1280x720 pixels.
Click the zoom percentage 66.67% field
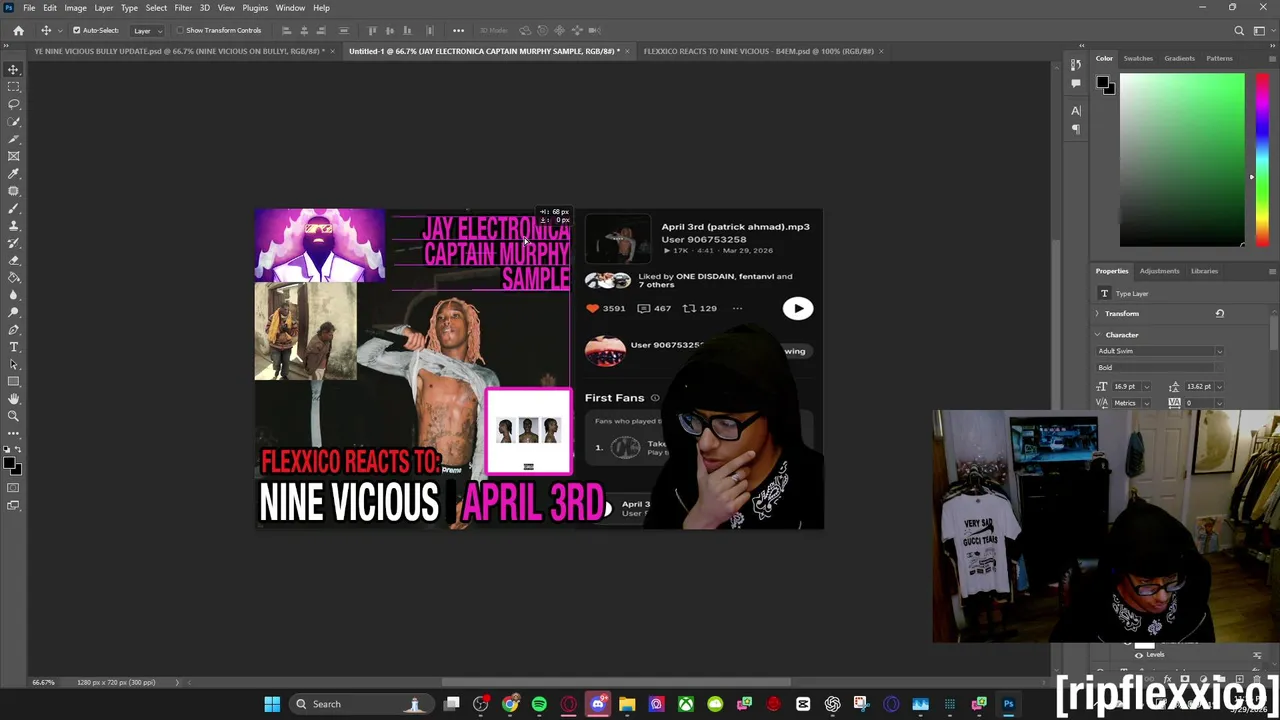coord(43,682)
